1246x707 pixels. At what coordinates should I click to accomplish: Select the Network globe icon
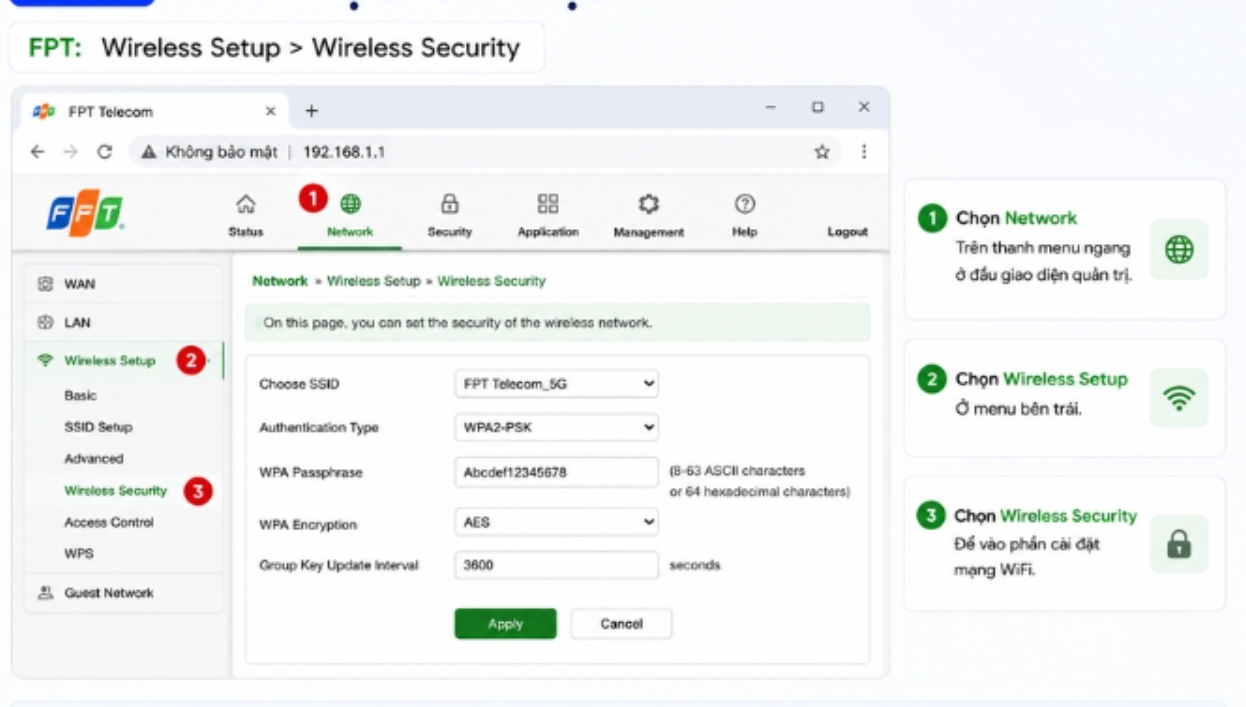(x=350, y=204)
